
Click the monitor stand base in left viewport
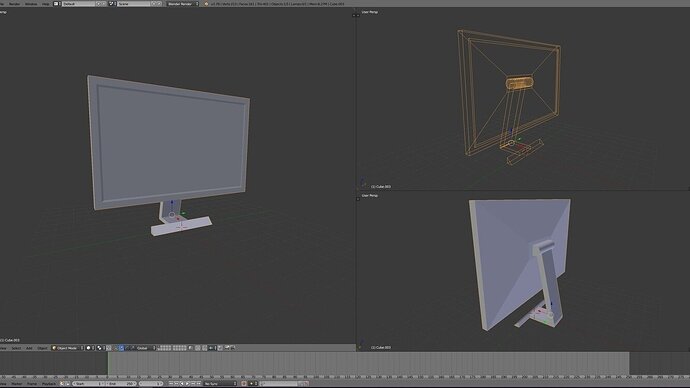point(180,226)
